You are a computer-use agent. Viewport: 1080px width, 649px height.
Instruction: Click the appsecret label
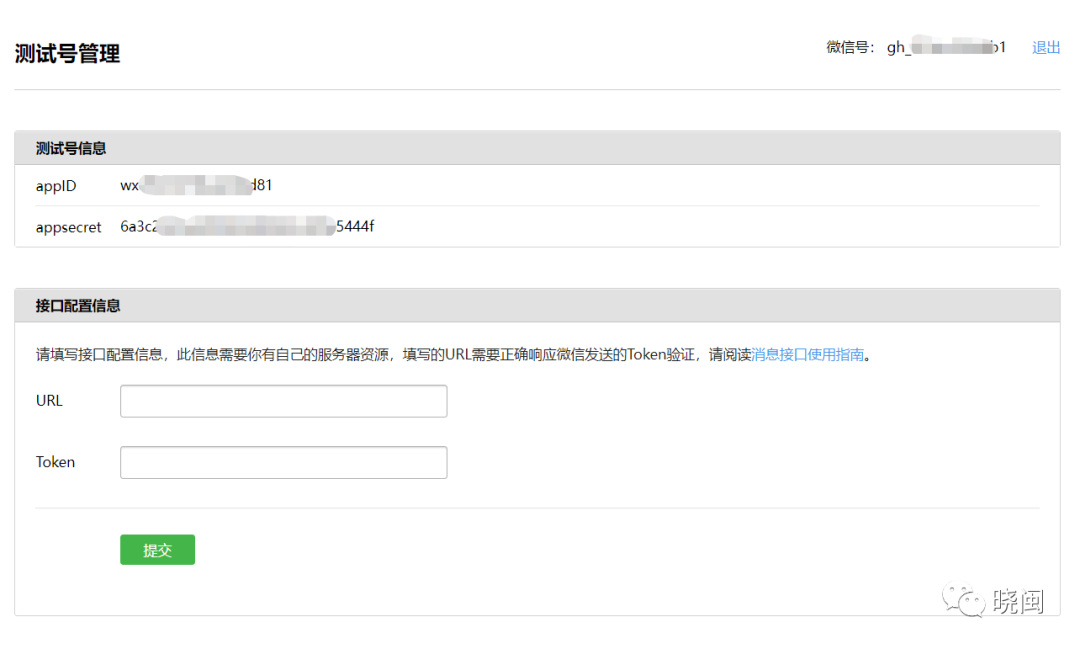[x=68, y=227]
